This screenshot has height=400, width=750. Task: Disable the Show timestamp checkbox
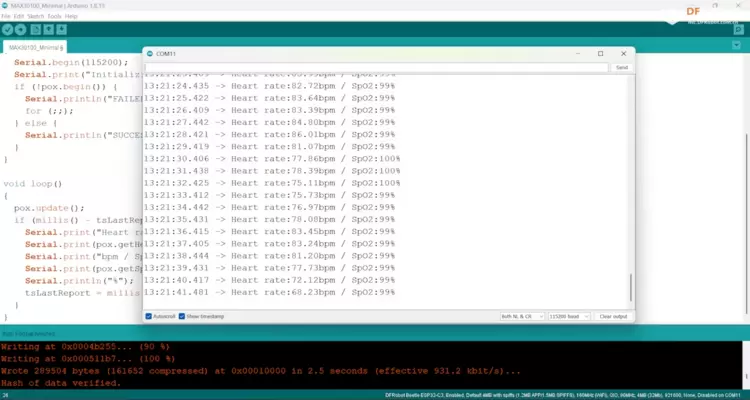click(182, 316)
